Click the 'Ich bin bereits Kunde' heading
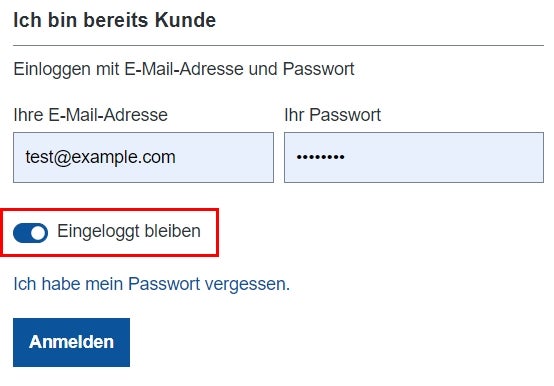The height and width of the screenshot is (386, 554). [x=114, y=20]
